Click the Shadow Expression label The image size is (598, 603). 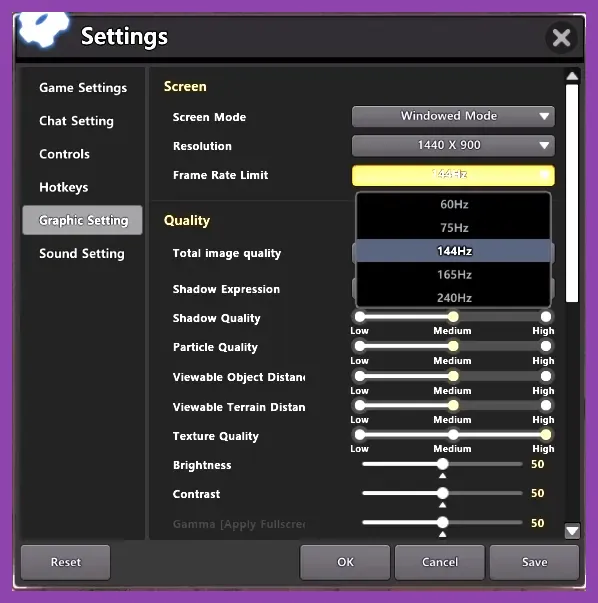[x=226, y=289]
